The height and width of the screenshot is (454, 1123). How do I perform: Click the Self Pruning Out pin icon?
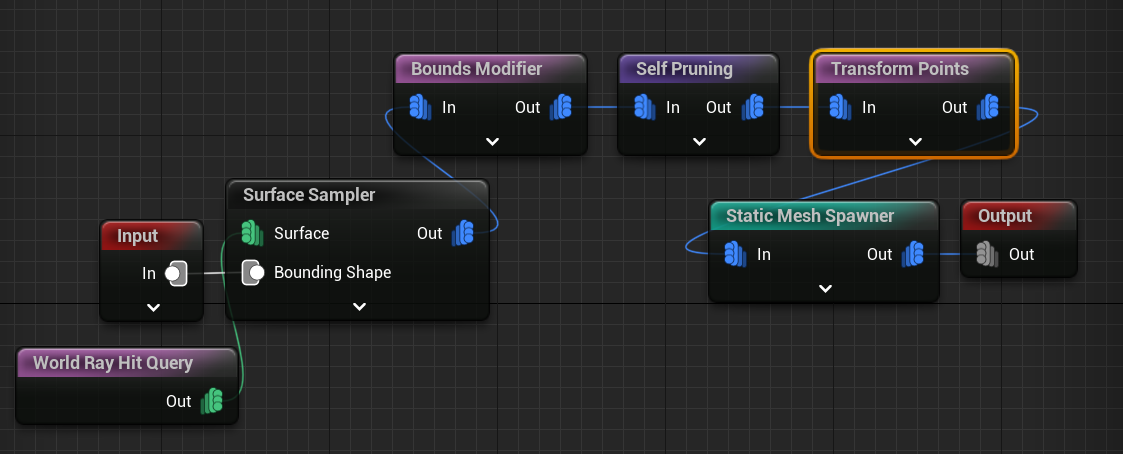coord(751,107)
